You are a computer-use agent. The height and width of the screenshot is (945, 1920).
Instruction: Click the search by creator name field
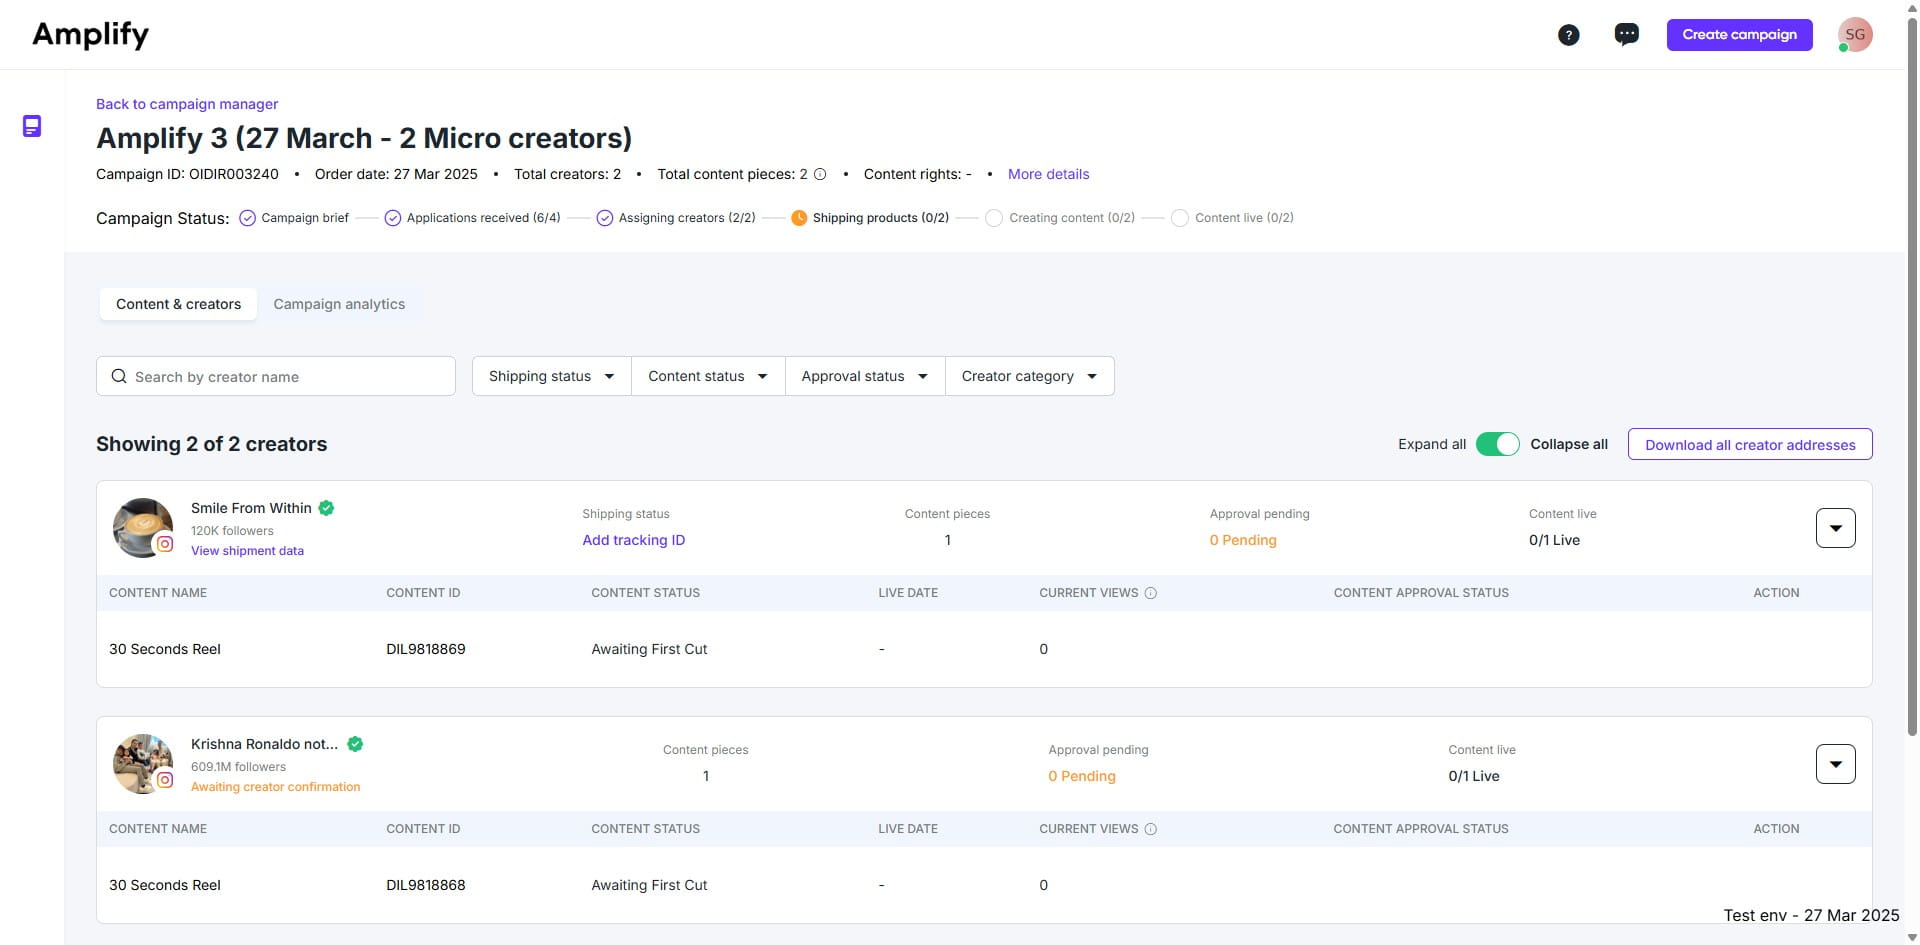click(x=275, y=375)
